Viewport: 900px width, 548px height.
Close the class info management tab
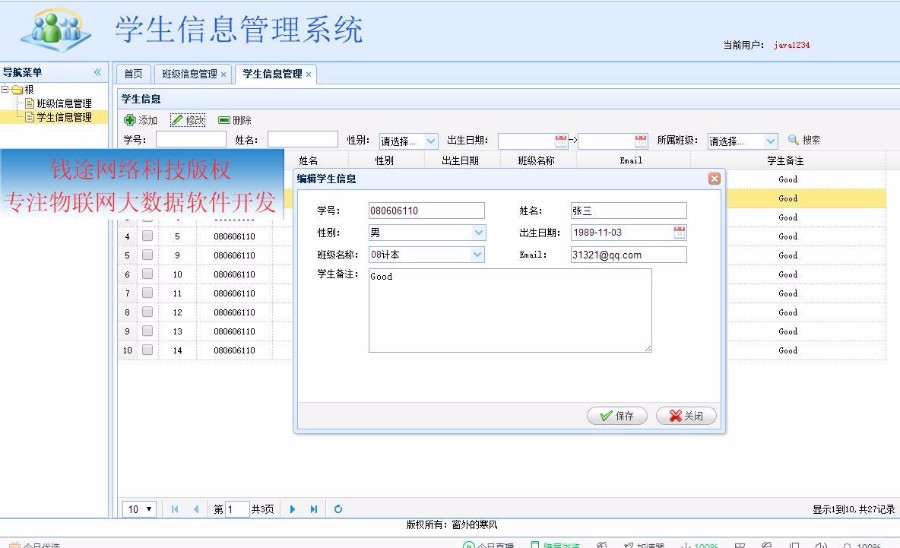[x=223, y=75]
